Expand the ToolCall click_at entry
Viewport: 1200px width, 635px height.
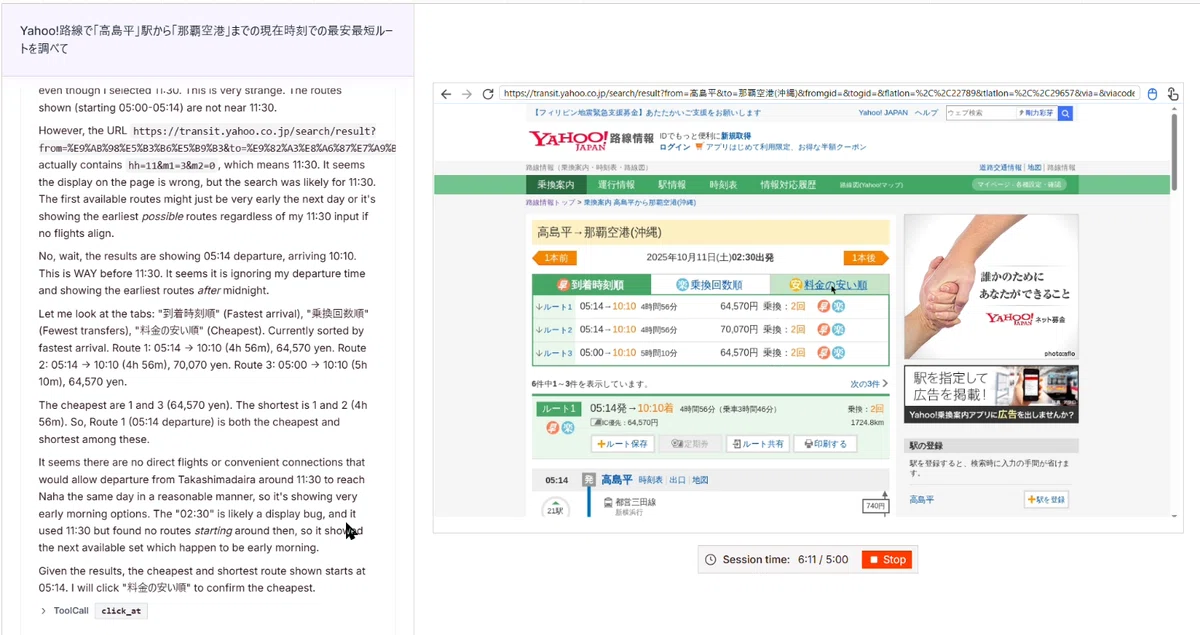pos(43,611)
